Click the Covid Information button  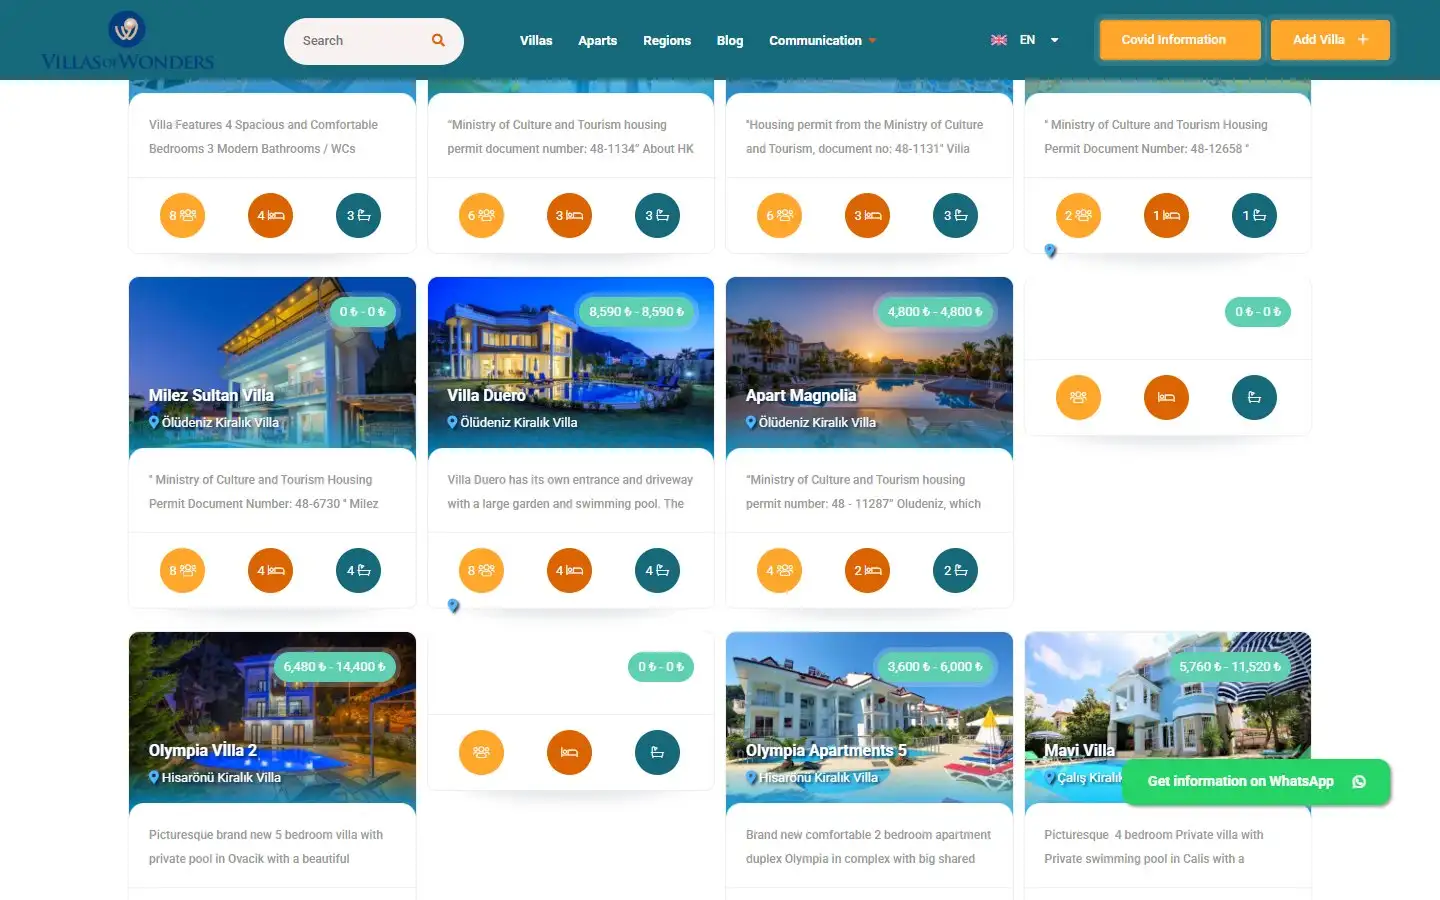1180,40
